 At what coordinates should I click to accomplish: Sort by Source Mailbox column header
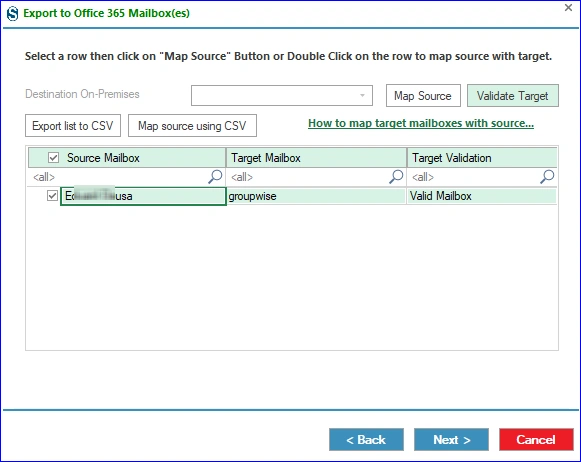coord(127,157)
